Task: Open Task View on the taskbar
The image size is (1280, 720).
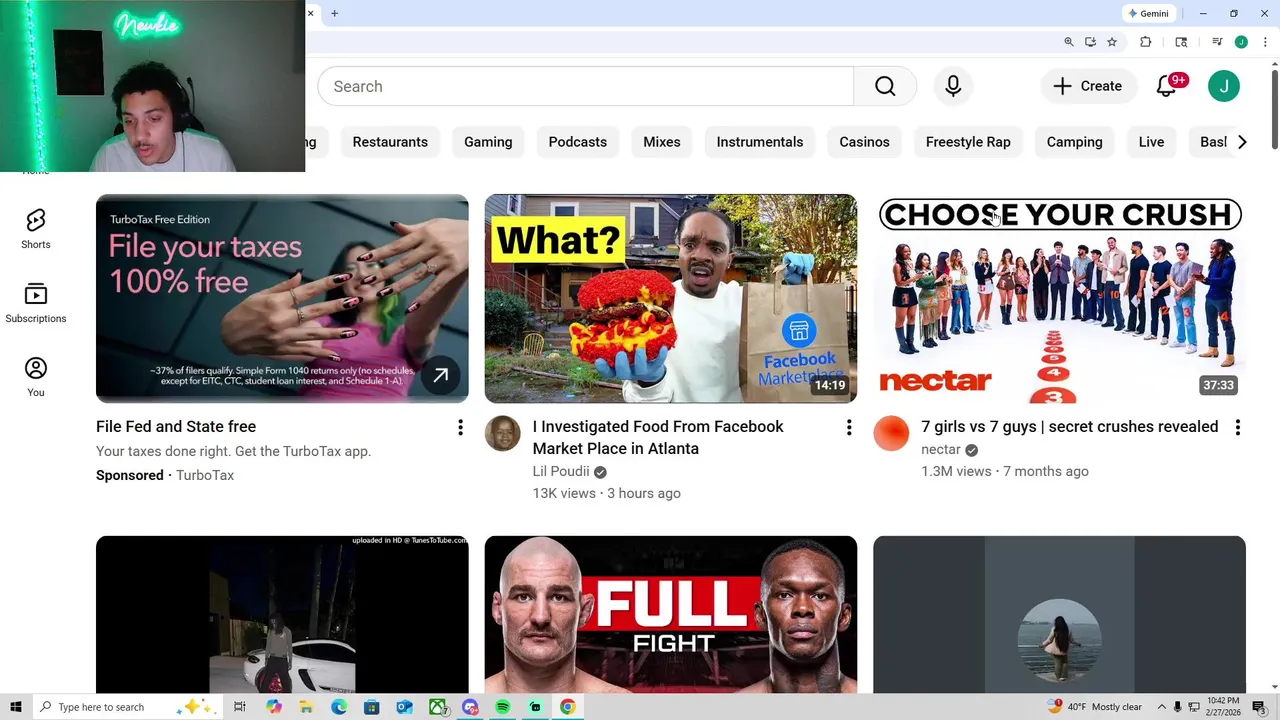Action: (240, 707)
